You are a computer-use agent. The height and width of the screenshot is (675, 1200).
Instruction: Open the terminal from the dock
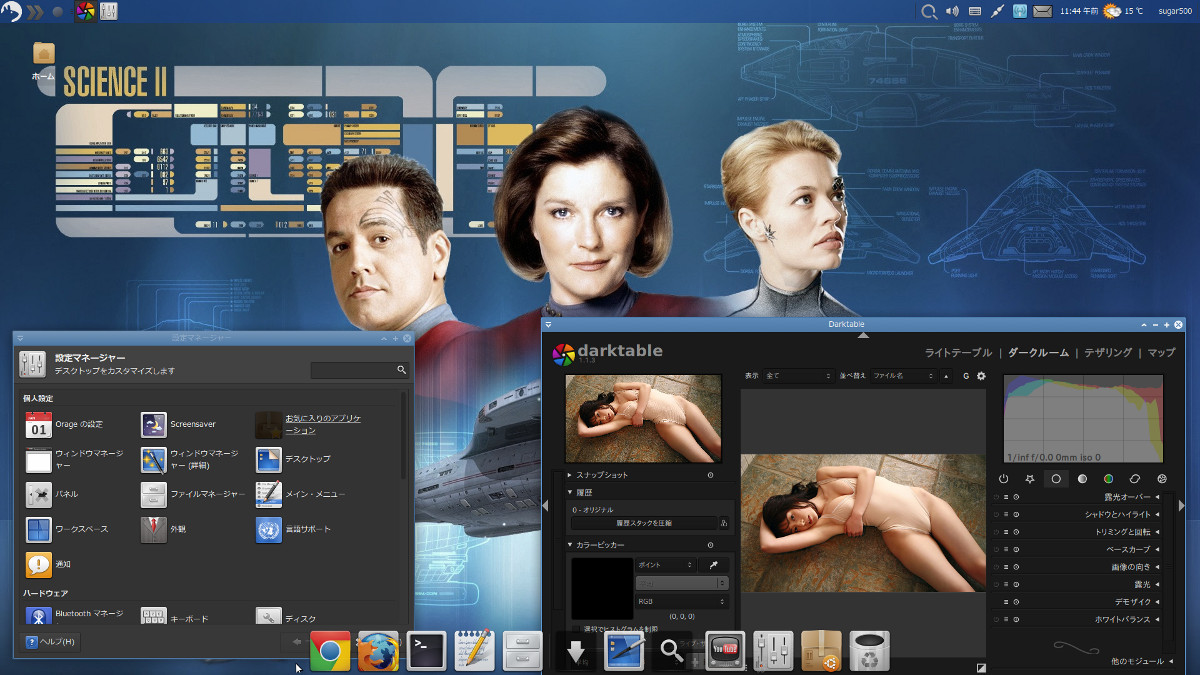tap(426, 652)
